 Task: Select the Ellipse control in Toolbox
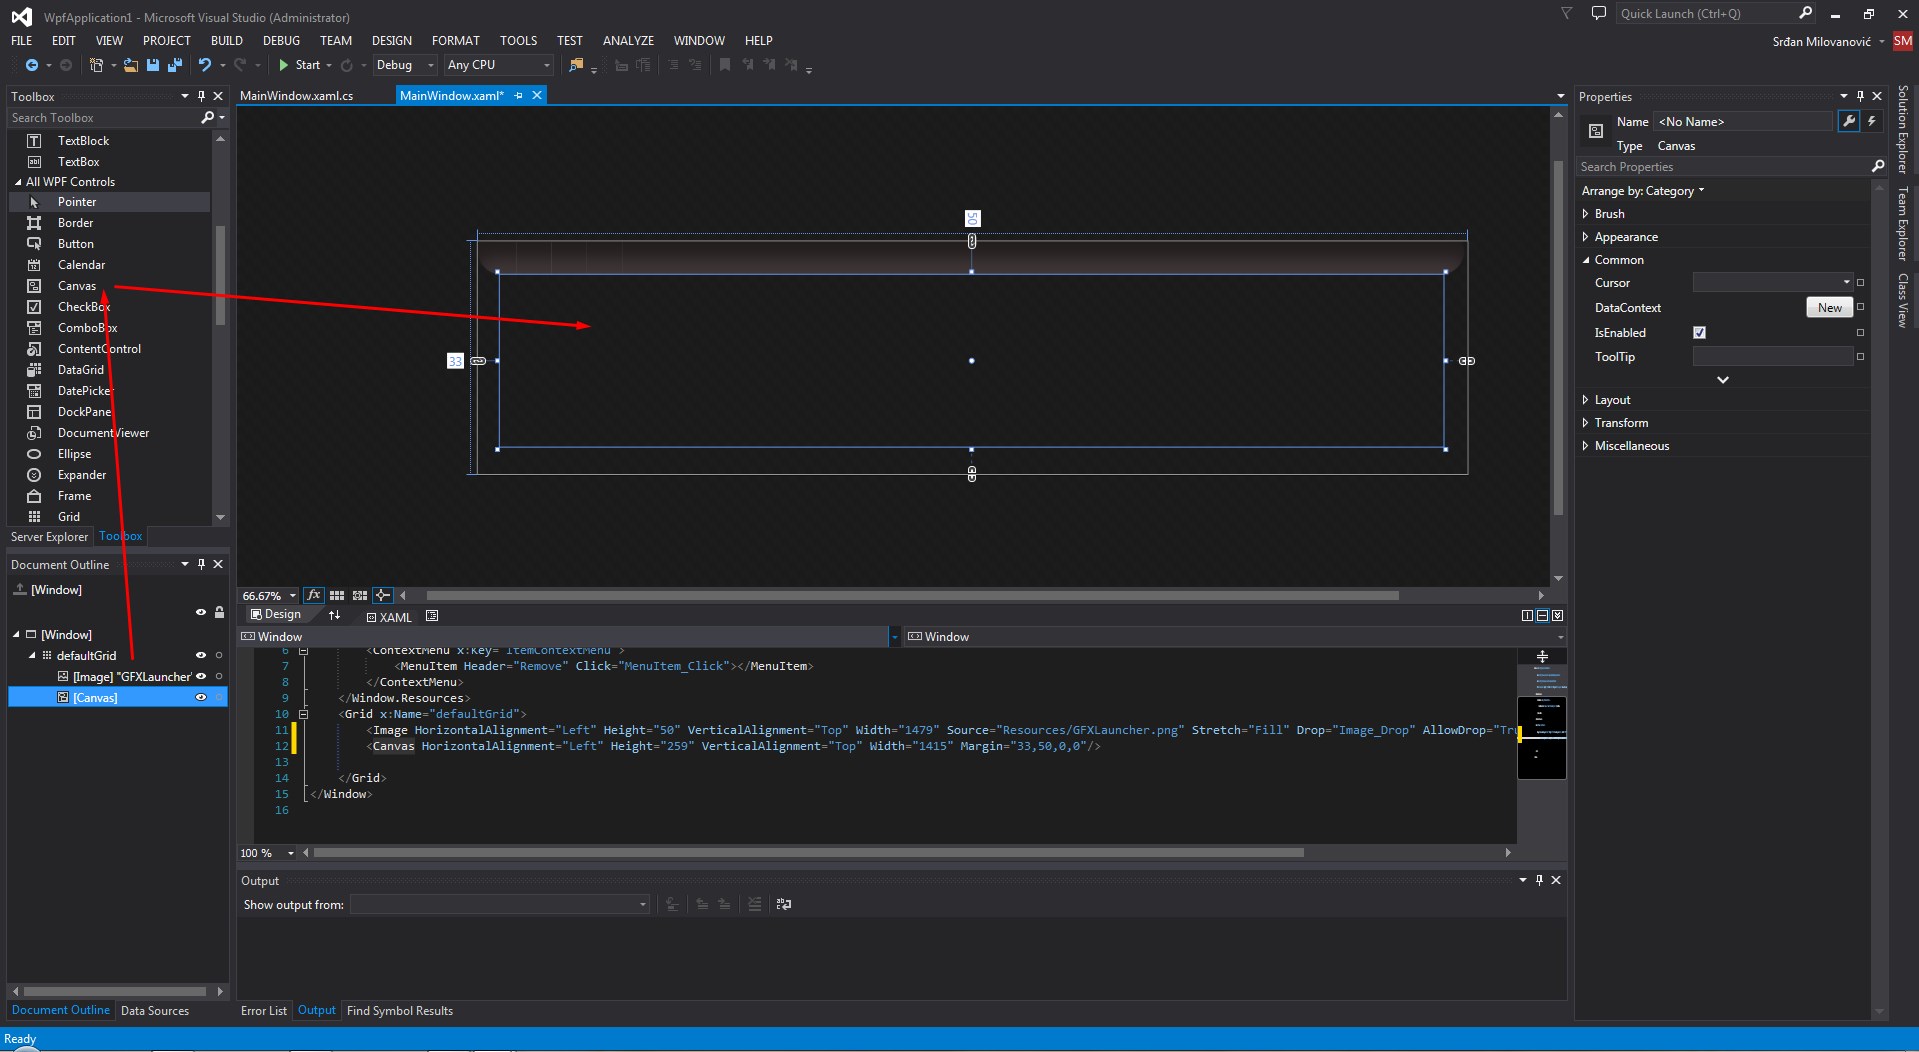tap(74, 454)
